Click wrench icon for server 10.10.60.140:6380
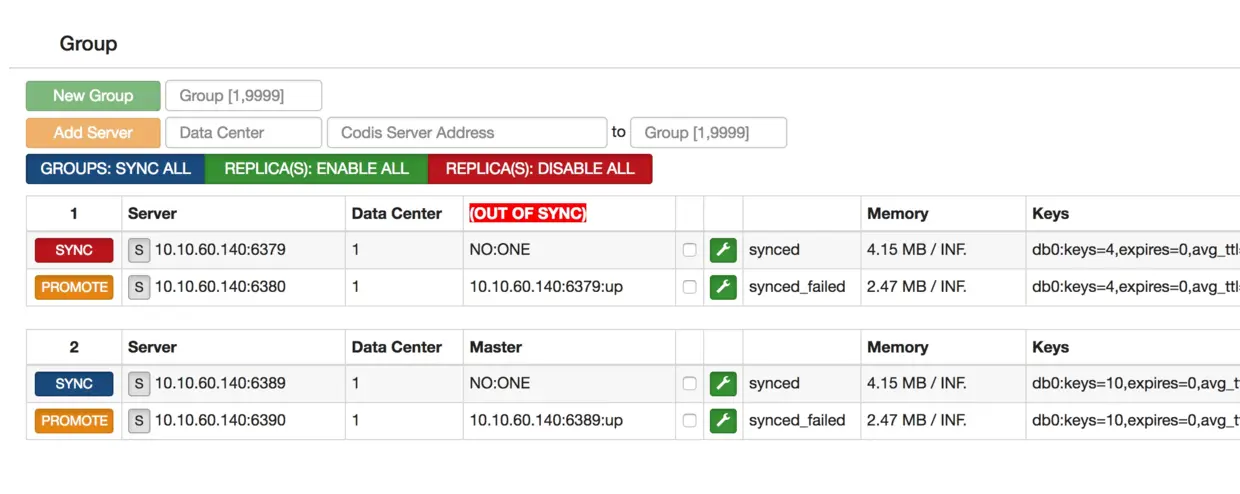Image resolution: width=1240 pixels, height=494 pixels. pos(723,287)
